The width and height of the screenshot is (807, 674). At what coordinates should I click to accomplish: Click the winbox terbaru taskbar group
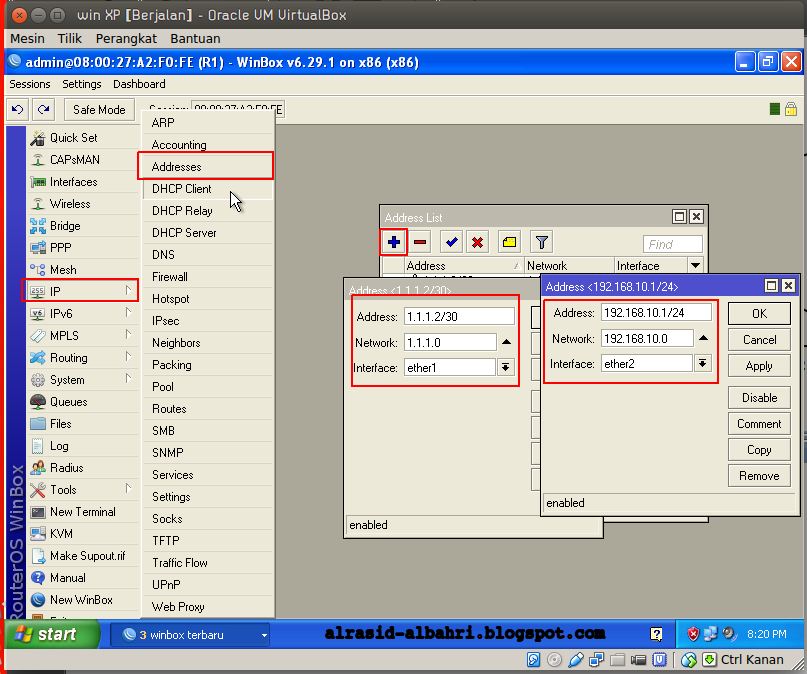[190, 635]
